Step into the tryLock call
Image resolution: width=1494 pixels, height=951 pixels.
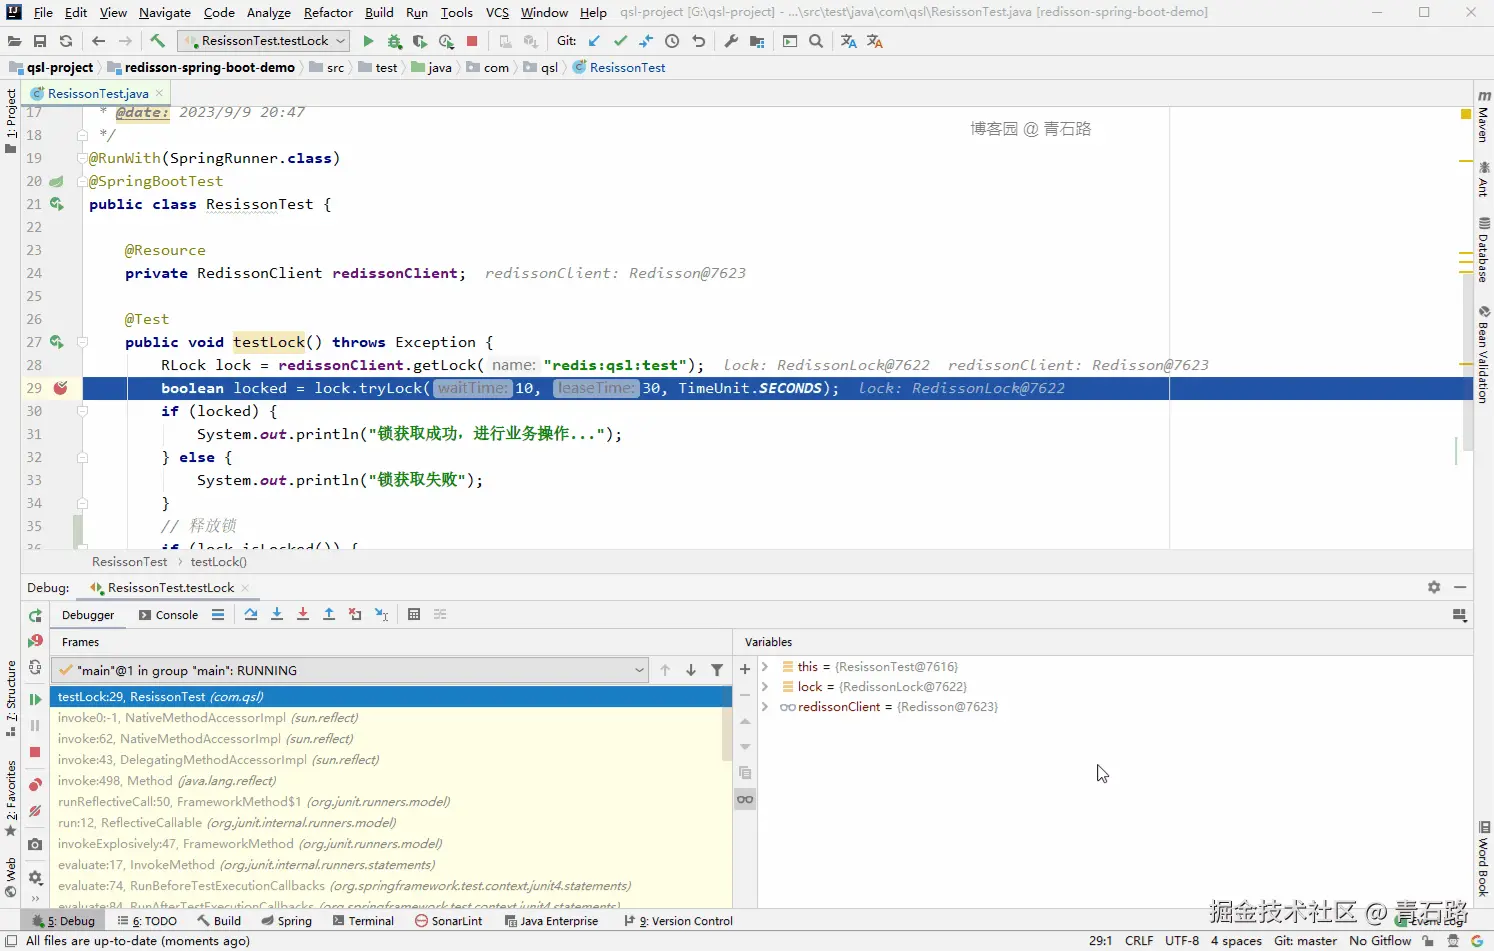pos(277,614)
